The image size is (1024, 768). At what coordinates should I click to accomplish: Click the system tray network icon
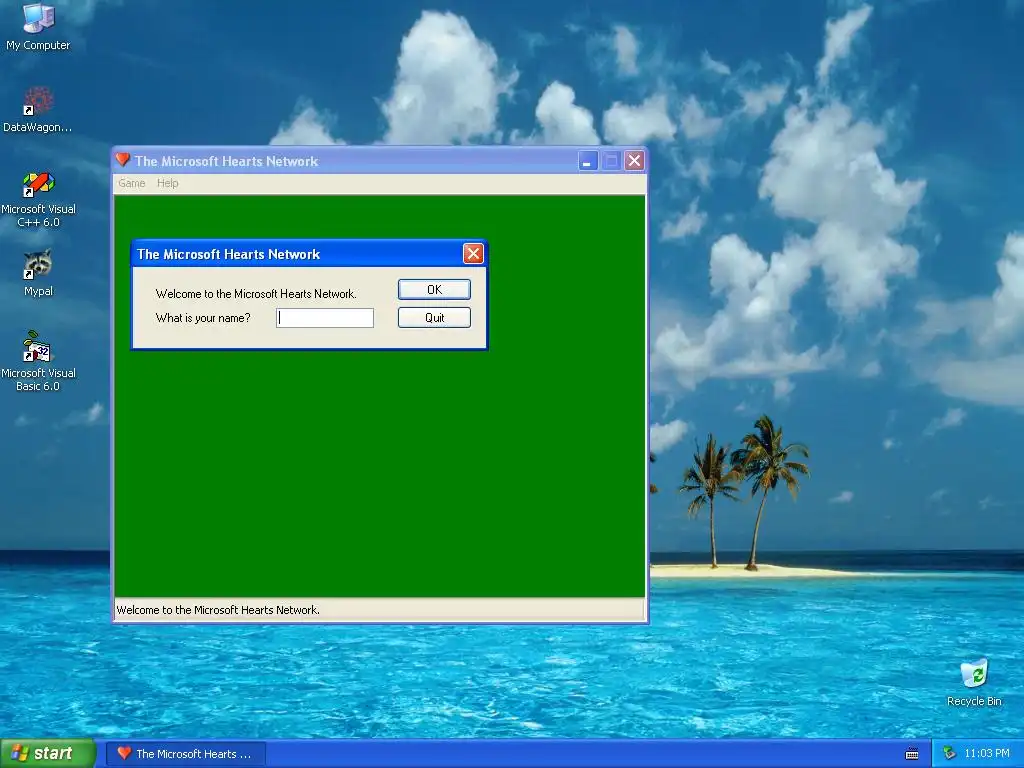[x=949, y=754]
